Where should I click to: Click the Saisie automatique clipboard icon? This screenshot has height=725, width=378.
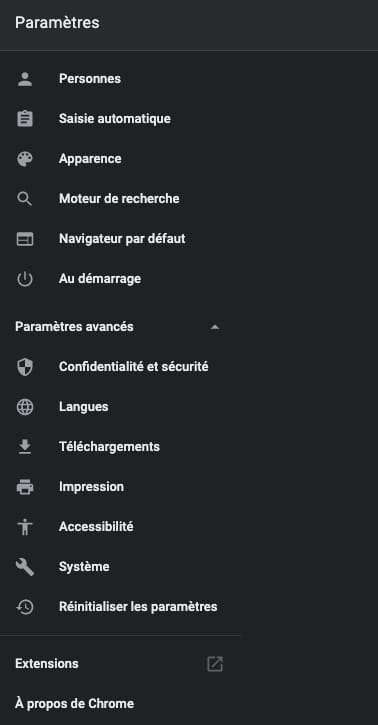point(24,119)
